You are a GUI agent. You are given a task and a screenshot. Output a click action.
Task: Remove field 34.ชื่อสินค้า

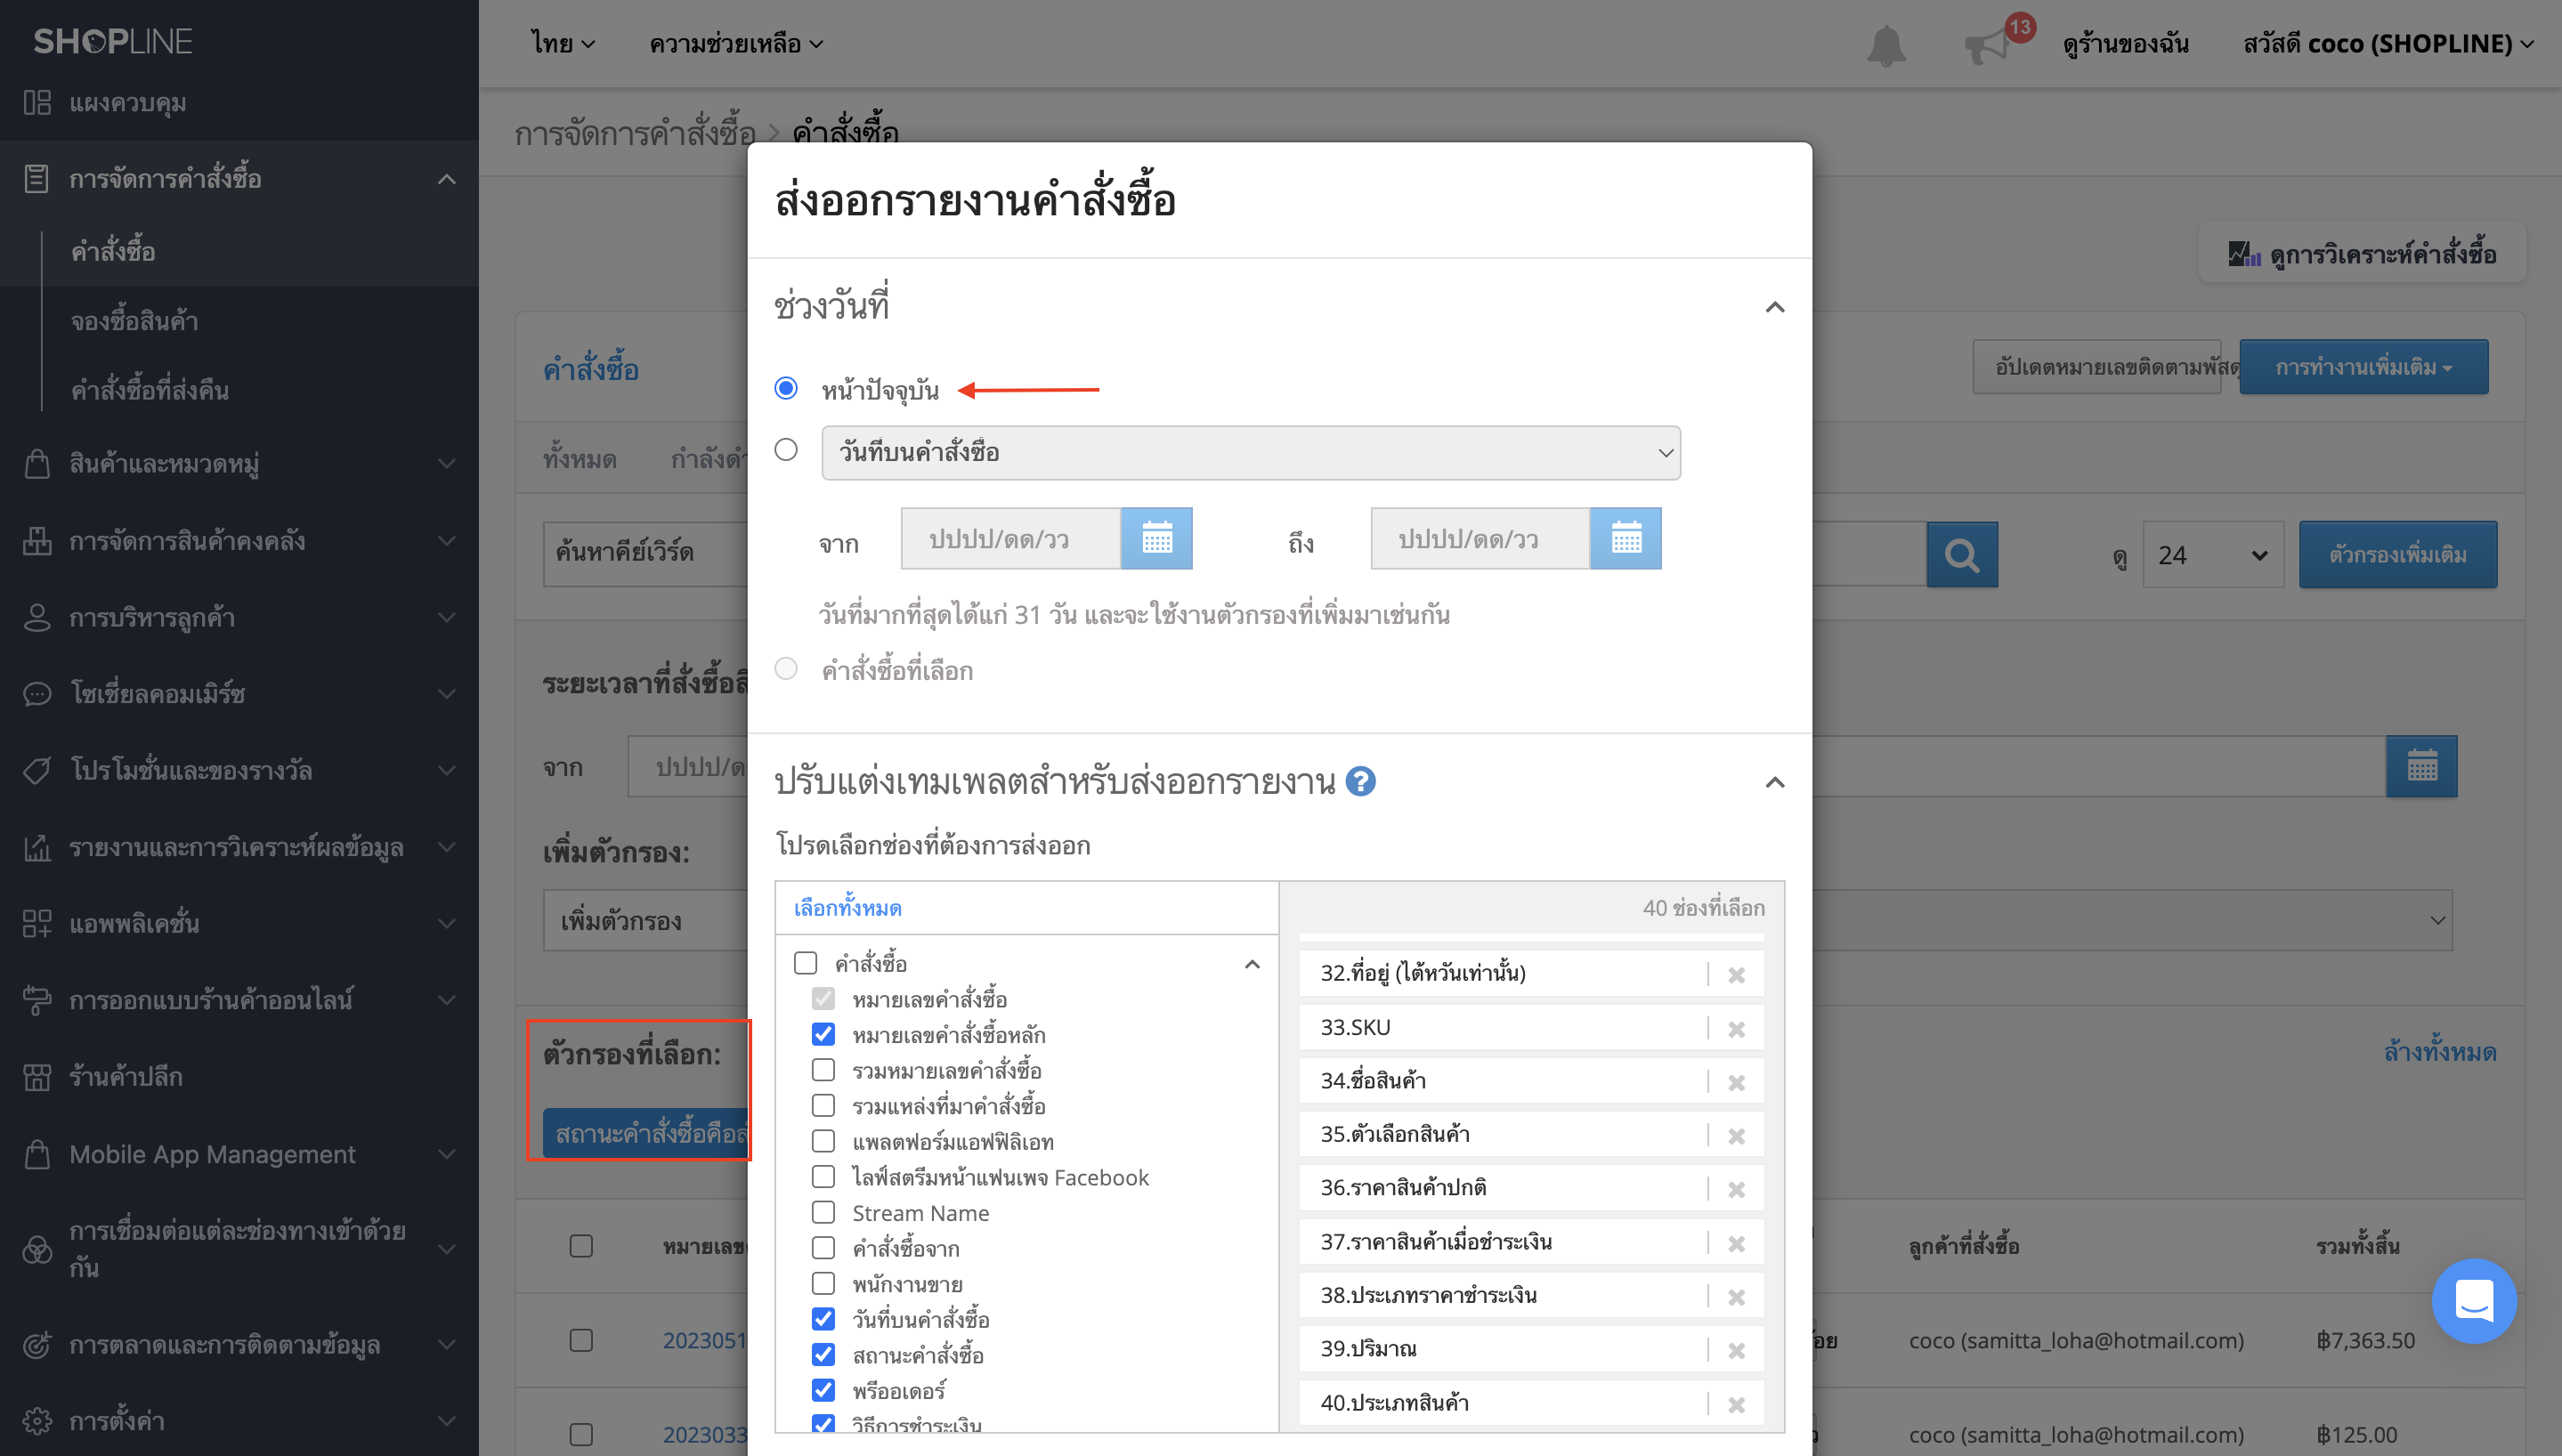click(1736, 1082)
